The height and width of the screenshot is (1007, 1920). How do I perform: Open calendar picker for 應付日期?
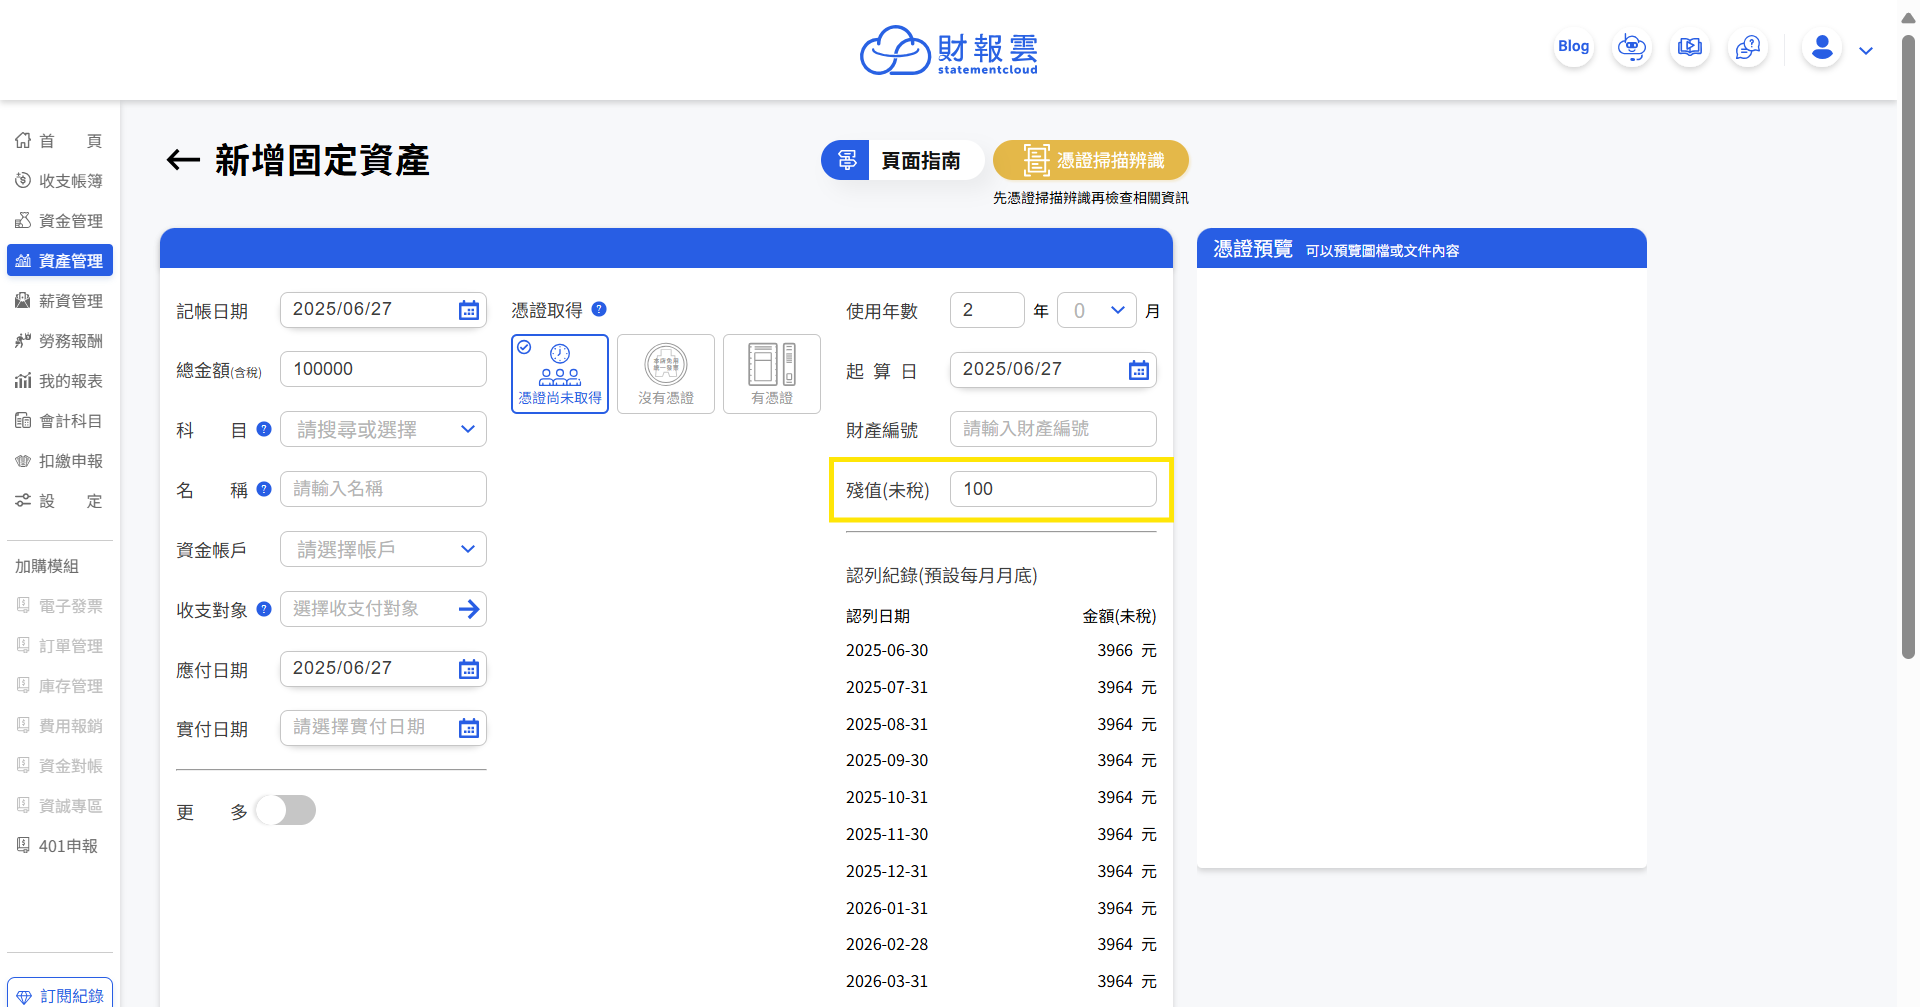coord(468,669)
